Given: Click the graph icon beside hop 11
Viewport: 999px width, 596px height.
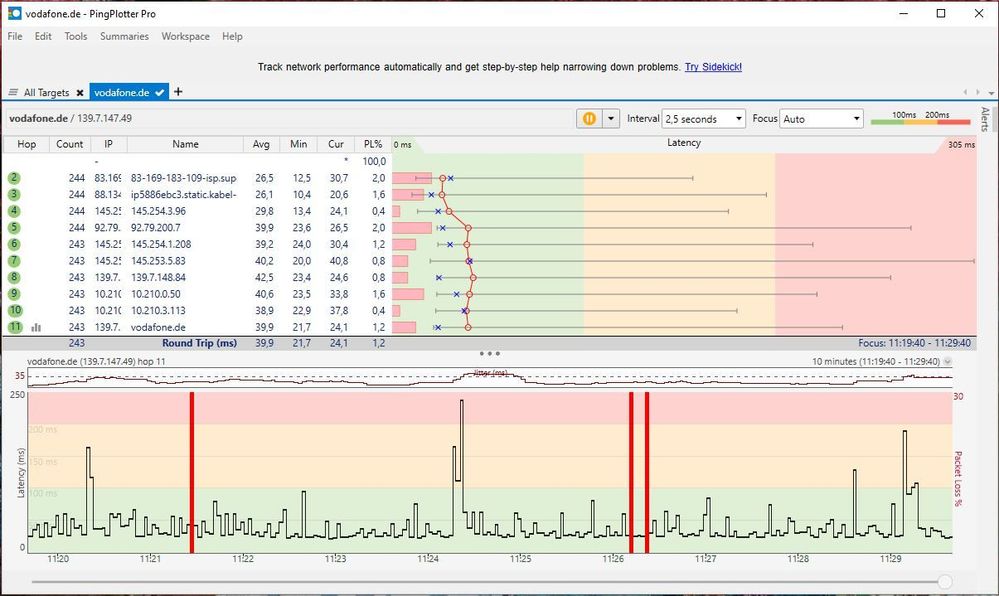Looking at the screenshot, I should (x=36, y=327).
